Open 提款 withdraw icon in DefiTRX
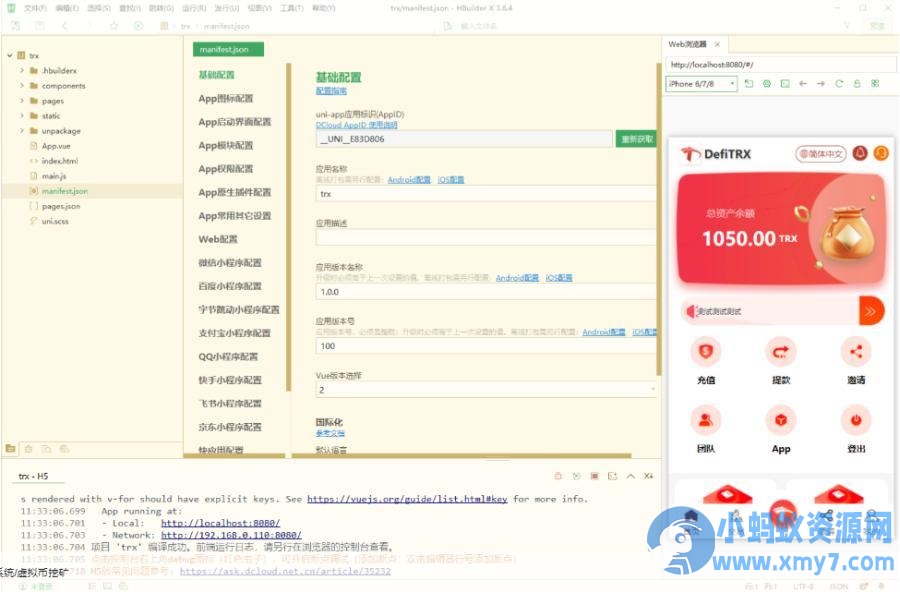The image size is (900, 592). tap(781, 351)
